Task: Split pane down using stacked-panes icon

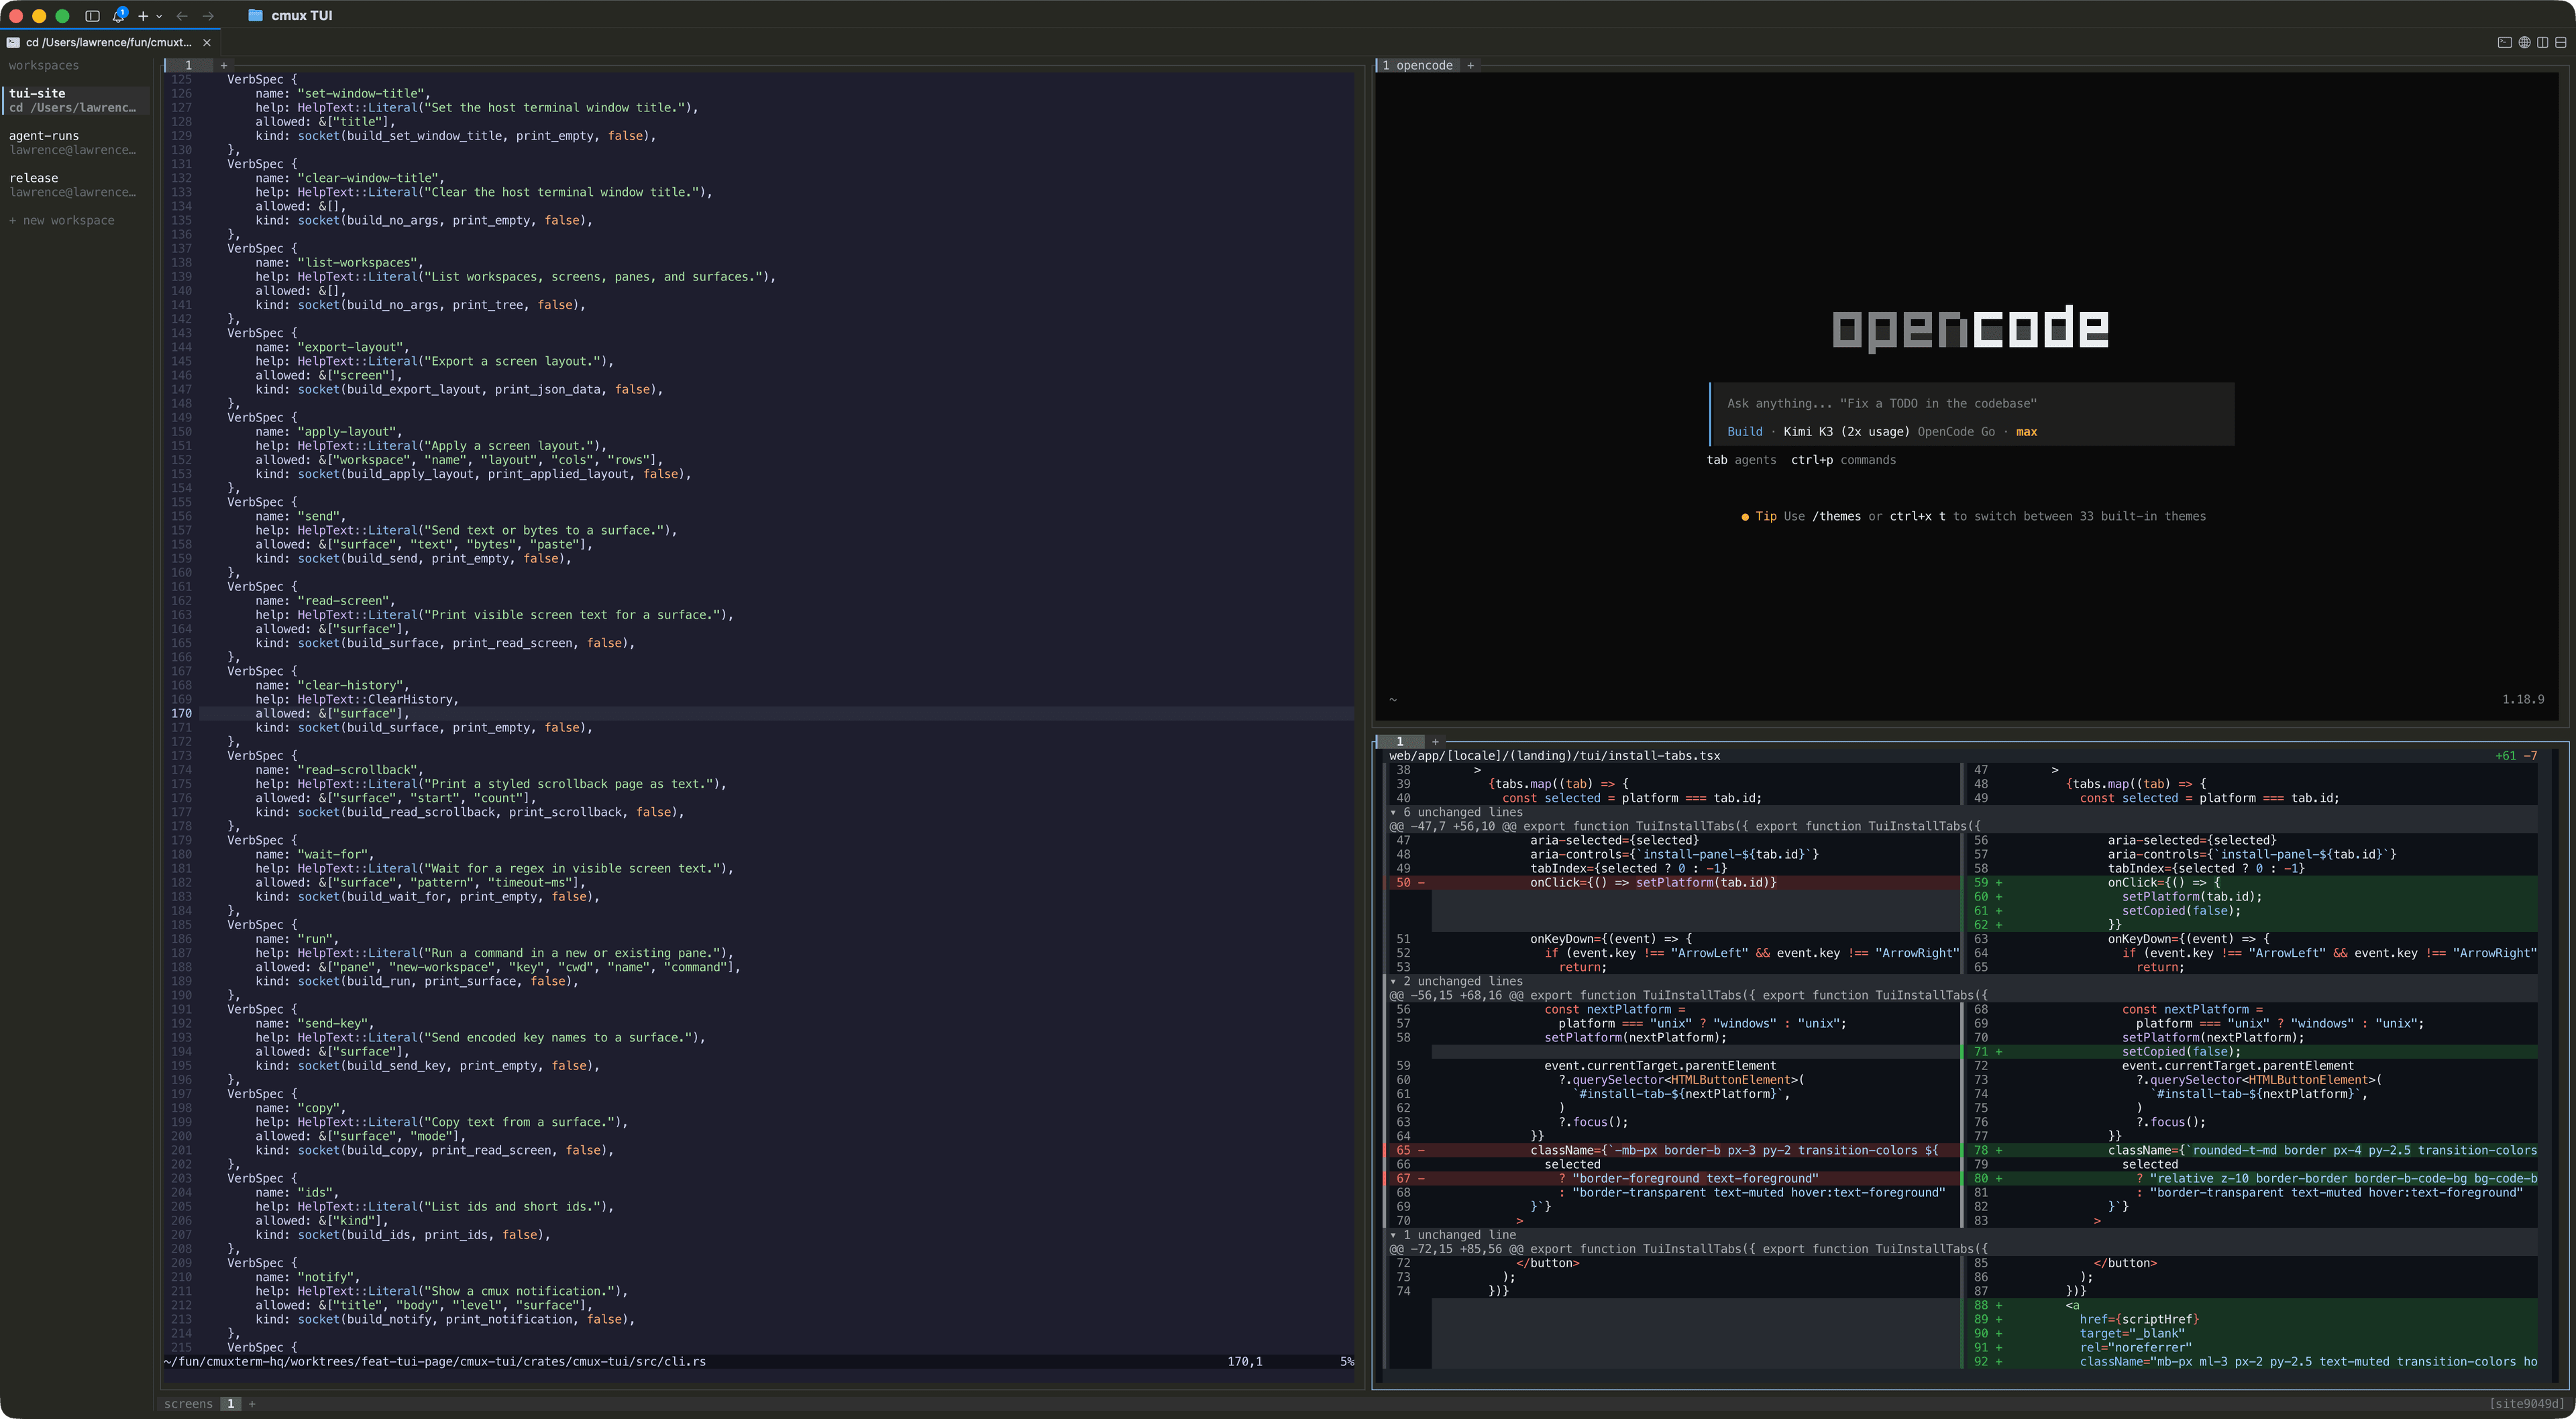Action: (x=2561, y=42)
